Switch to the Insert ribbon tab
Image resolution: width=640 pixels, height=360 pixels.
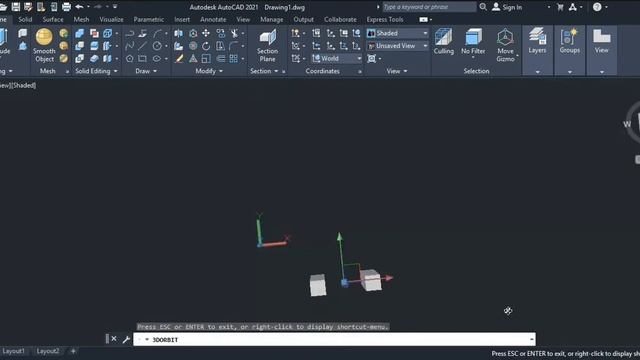tap(182, 19)
